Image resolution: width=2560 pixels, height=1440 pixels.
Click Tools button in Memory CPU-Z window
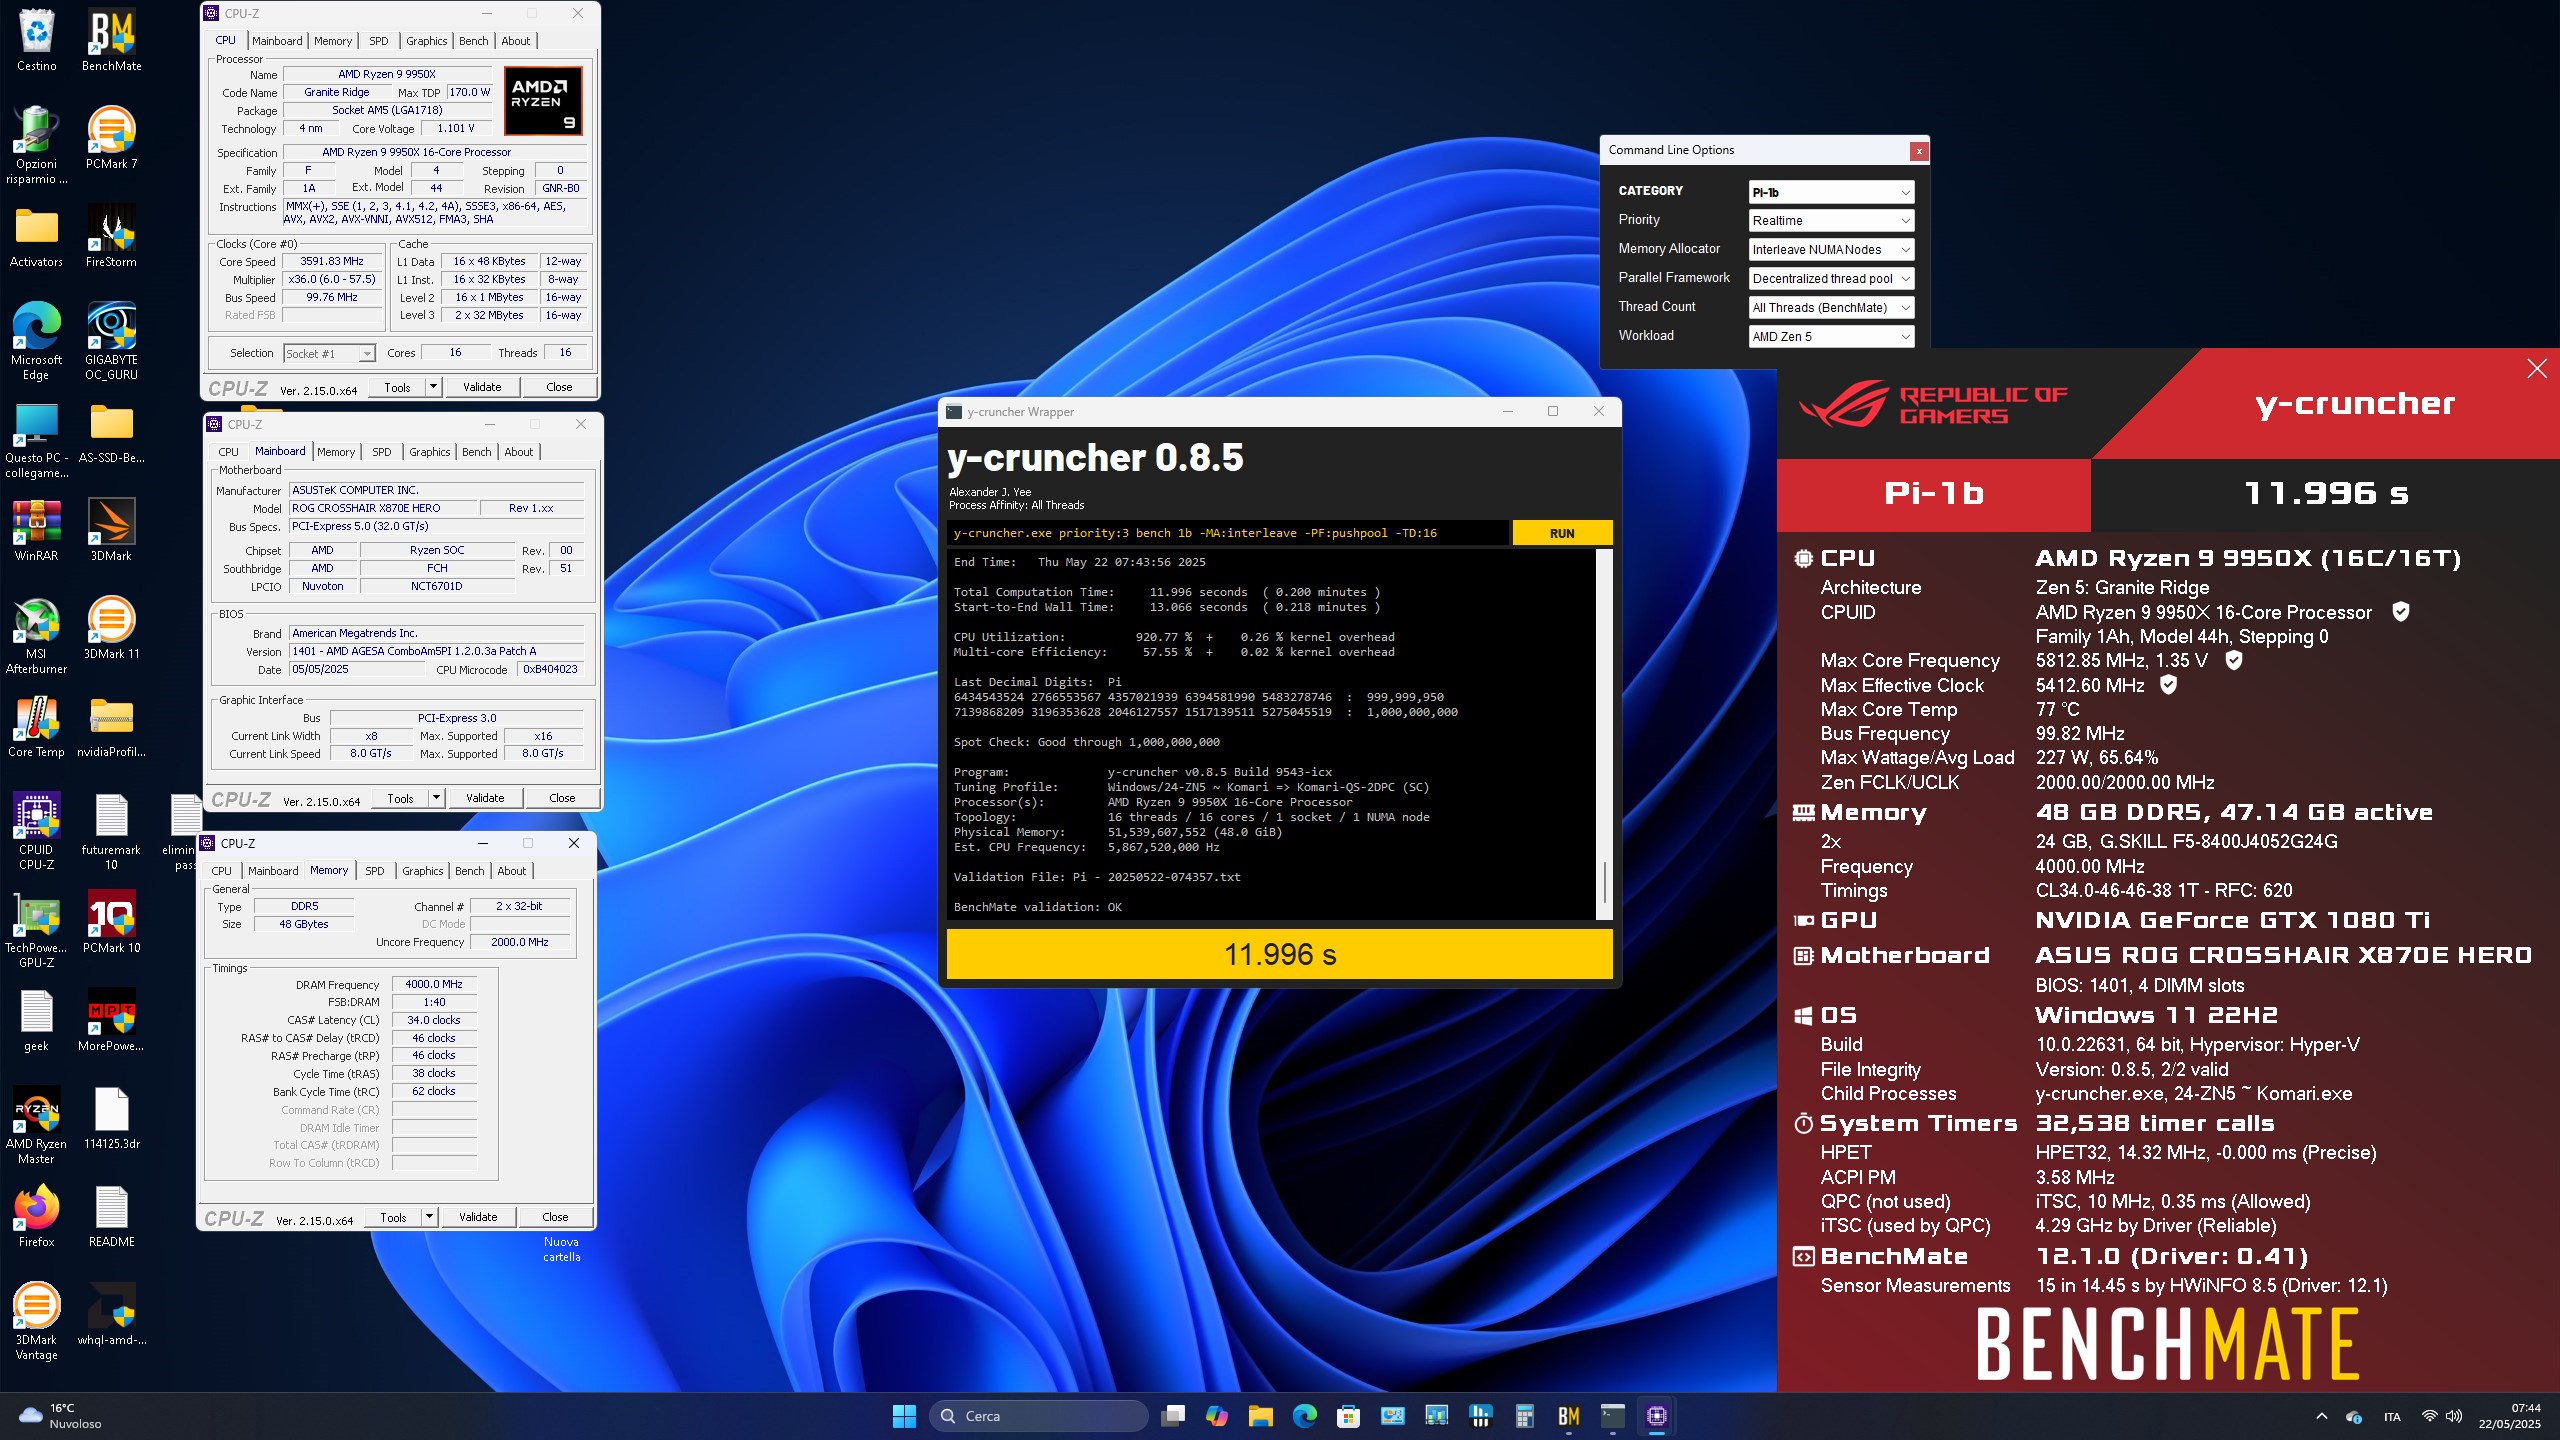(394, 1217)
